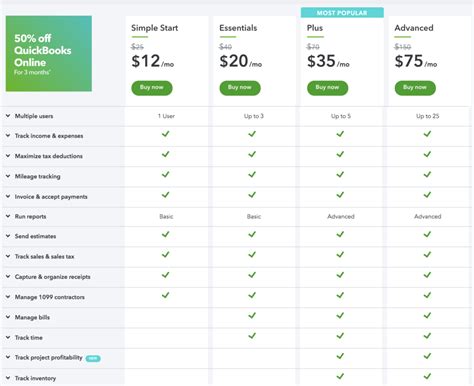Click Buy now under Essentials plan
474x386 pixels.
tap(240, 88)
